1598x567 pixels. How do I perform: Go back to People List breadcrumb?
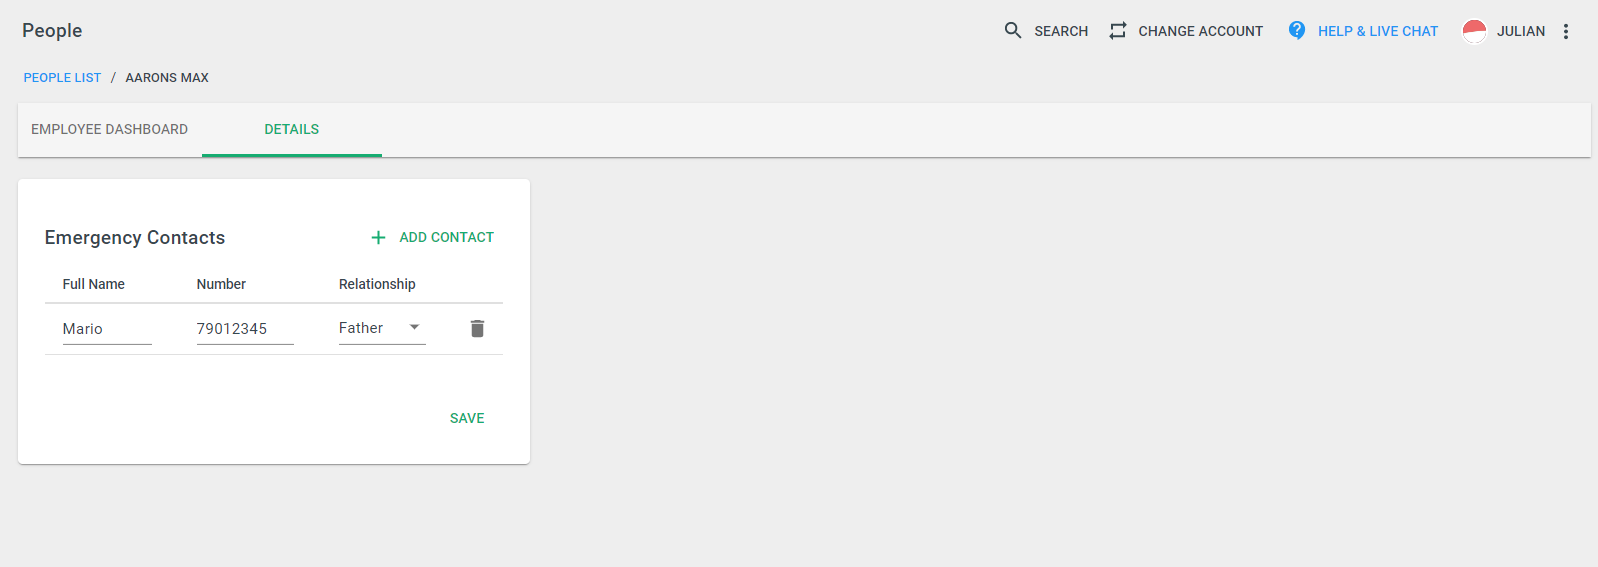tap(62, 77)
